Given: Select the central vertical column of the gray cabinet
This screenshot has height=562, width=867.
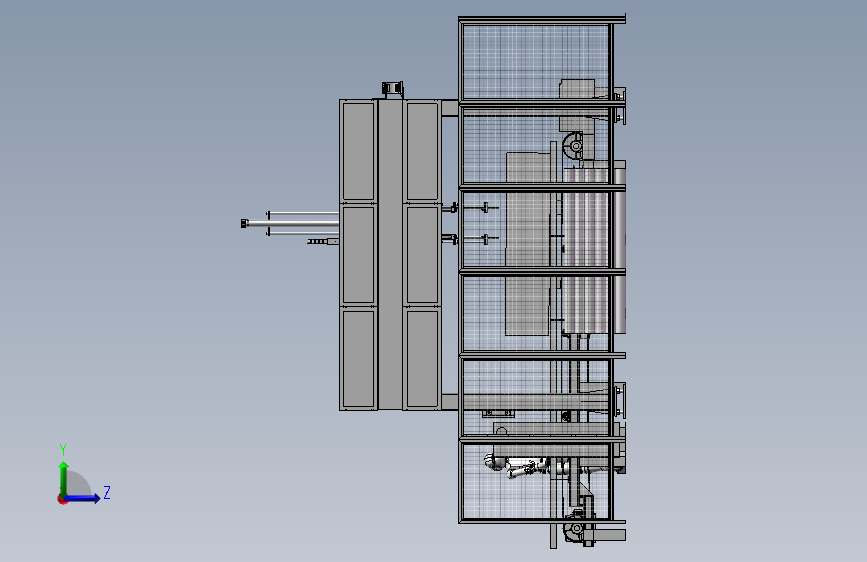Looking at the screenshot, I should [390, 254].
